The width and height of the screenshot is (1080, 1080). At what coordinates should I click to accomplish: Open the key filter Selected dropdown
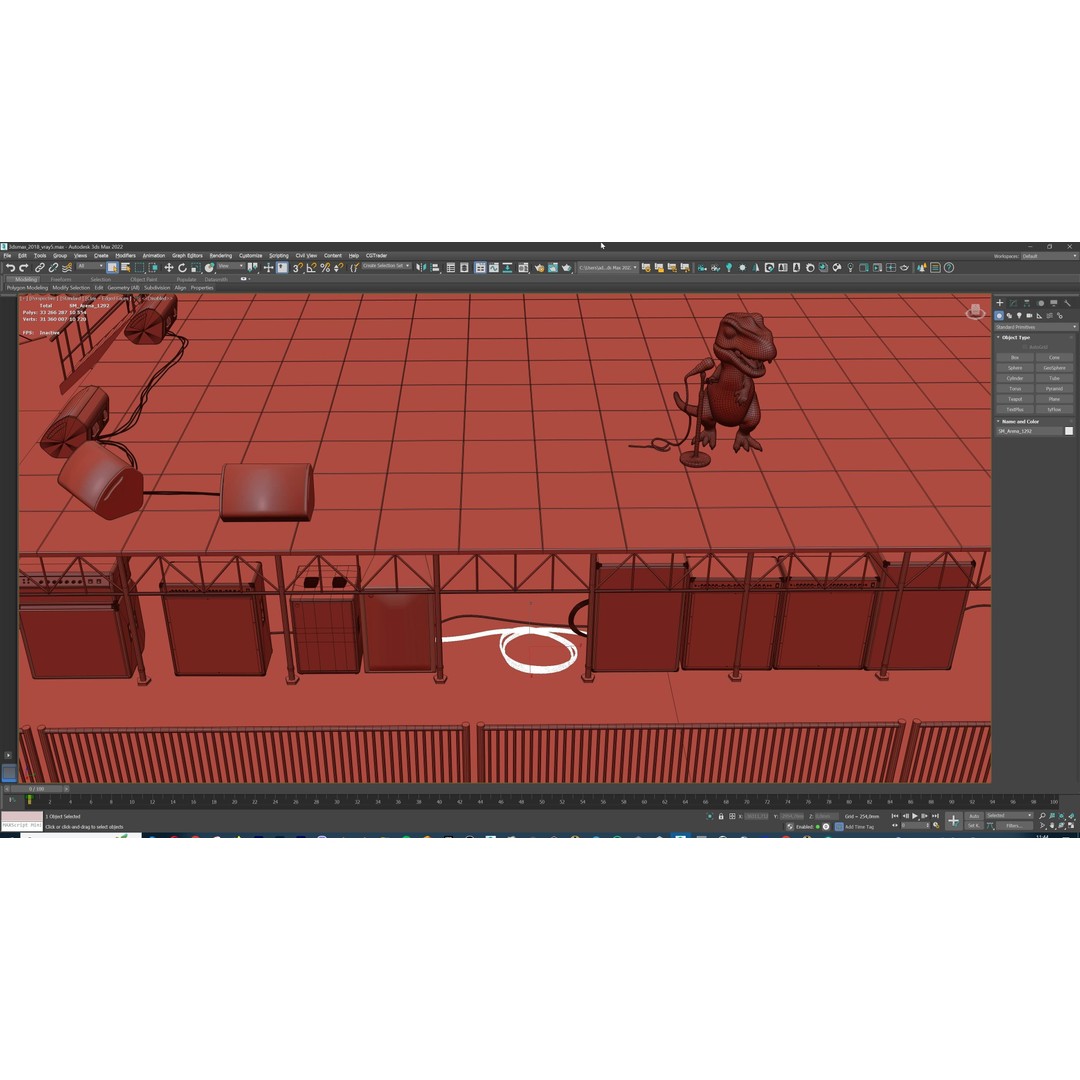pos(1010,816)
